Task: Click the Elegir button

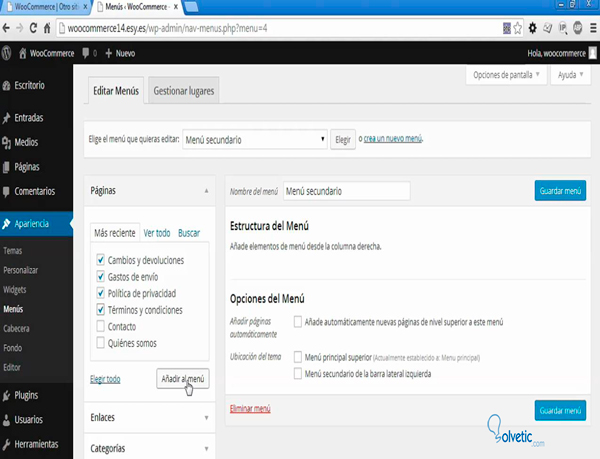Action: pyautogui.click(x=343, y=140)
